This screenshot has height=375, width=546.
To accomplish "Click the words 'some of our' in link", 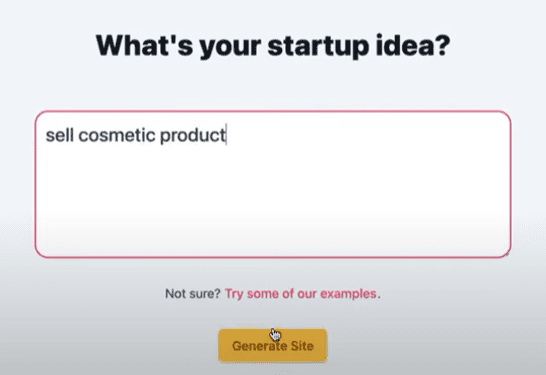I will [x=282, y=294].
